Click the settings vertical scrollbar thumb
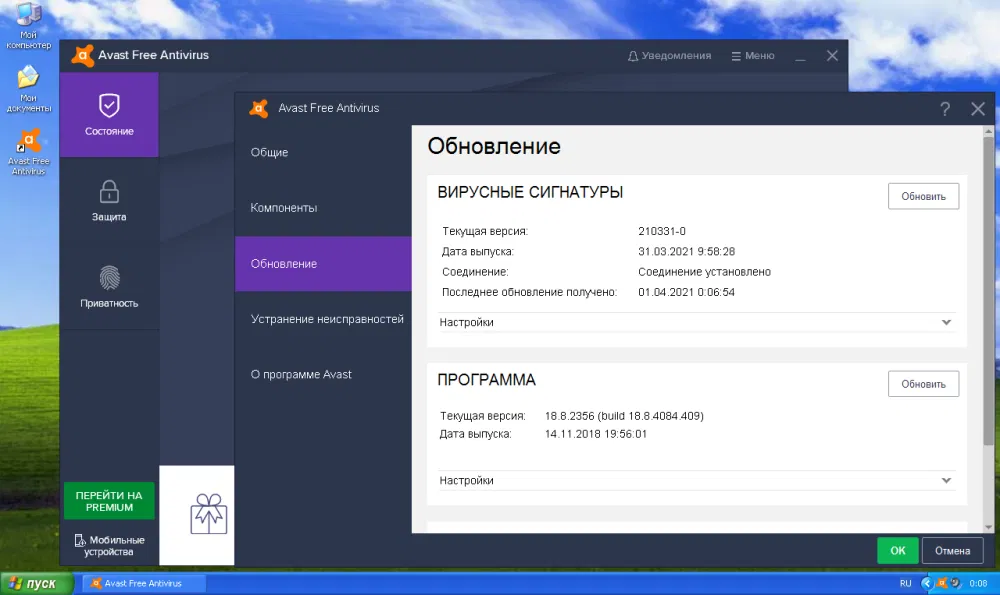The height and width of the screenshot is (595, 1000). 989,290
